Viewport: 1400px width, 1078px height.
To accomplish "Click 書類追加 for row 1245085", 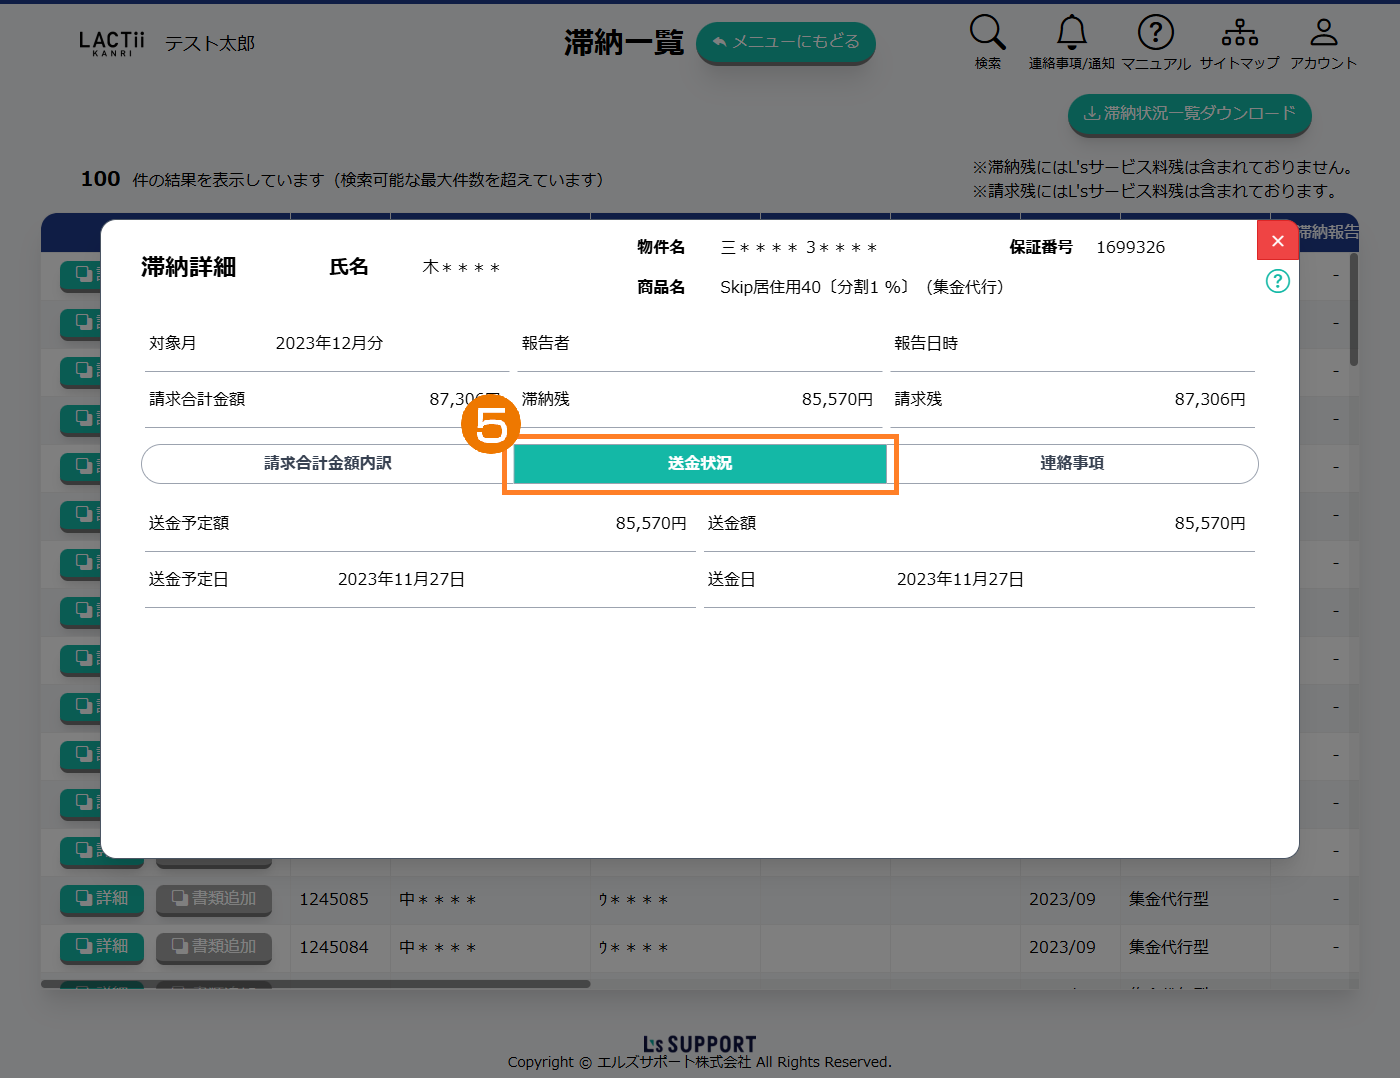I will point(214,899).
